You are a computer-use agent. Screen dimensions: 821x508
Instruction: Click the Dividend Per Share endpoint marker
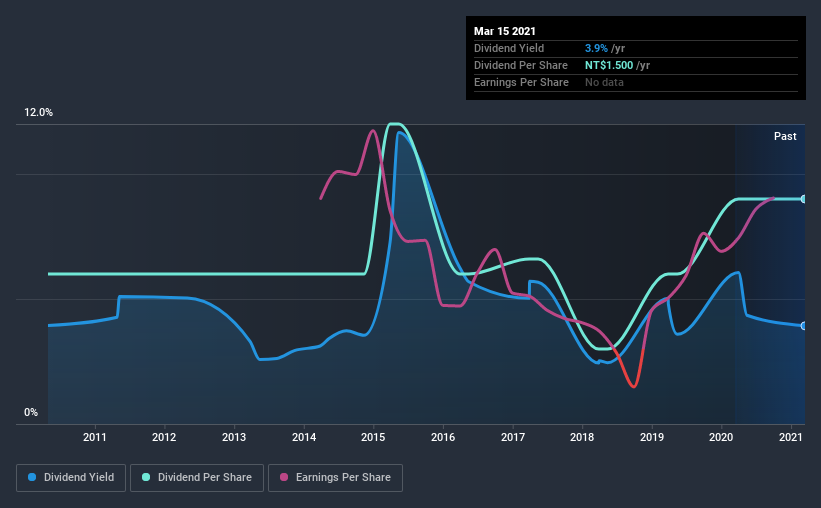803,199
